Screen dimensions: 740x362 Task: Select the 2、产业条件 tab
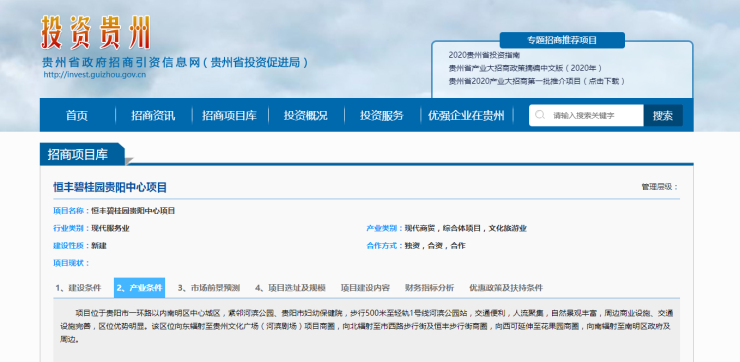pyautogui.click(x=139, y=288)
